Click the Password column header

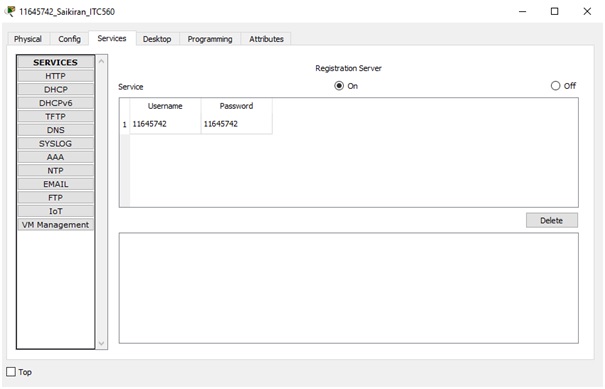click(237, 106)
